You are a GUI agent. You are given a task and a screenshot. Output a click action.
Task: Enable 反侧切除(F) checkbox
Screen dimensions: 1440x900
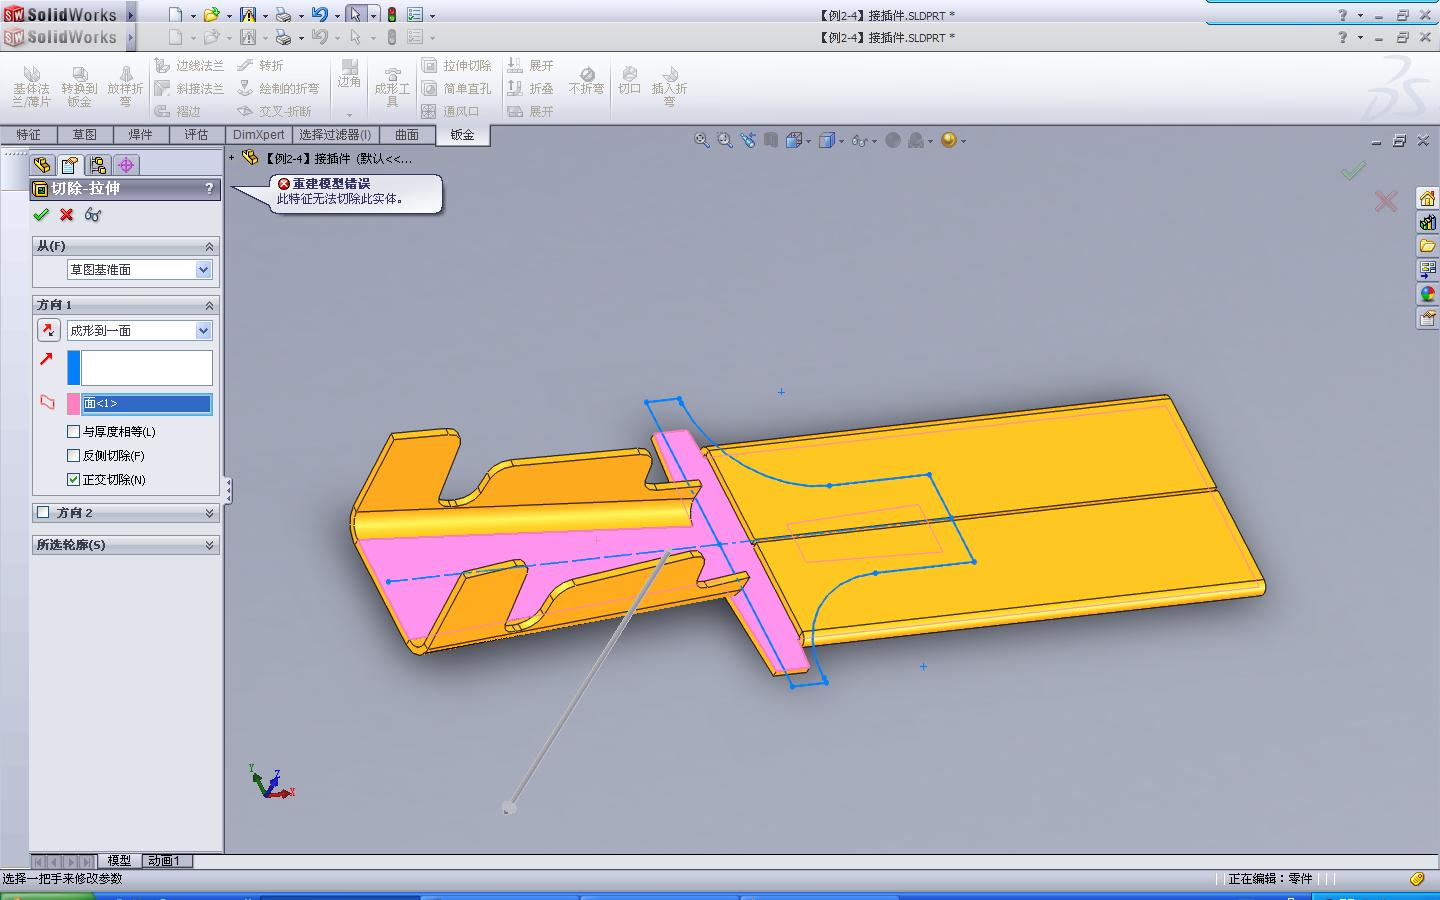click(73, 456)
